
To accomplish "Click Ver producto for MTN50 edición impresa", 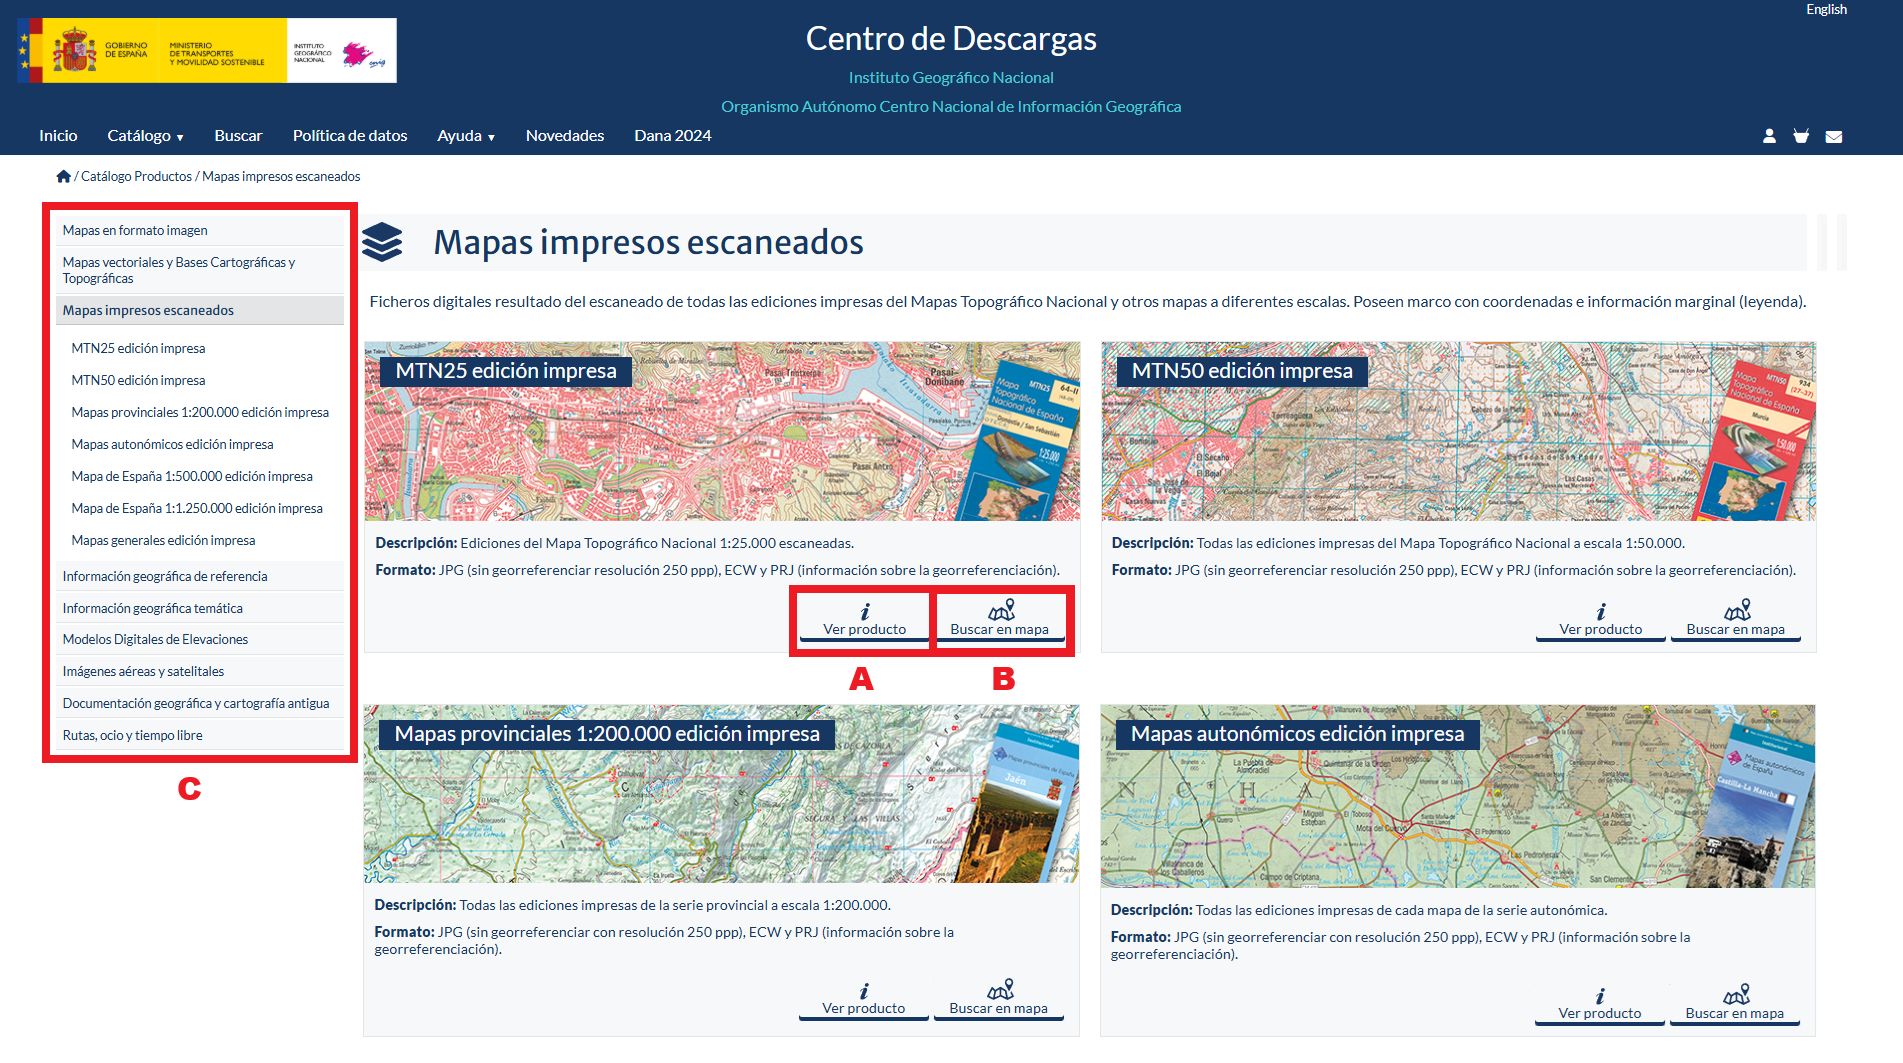I will pos(1600,619).
